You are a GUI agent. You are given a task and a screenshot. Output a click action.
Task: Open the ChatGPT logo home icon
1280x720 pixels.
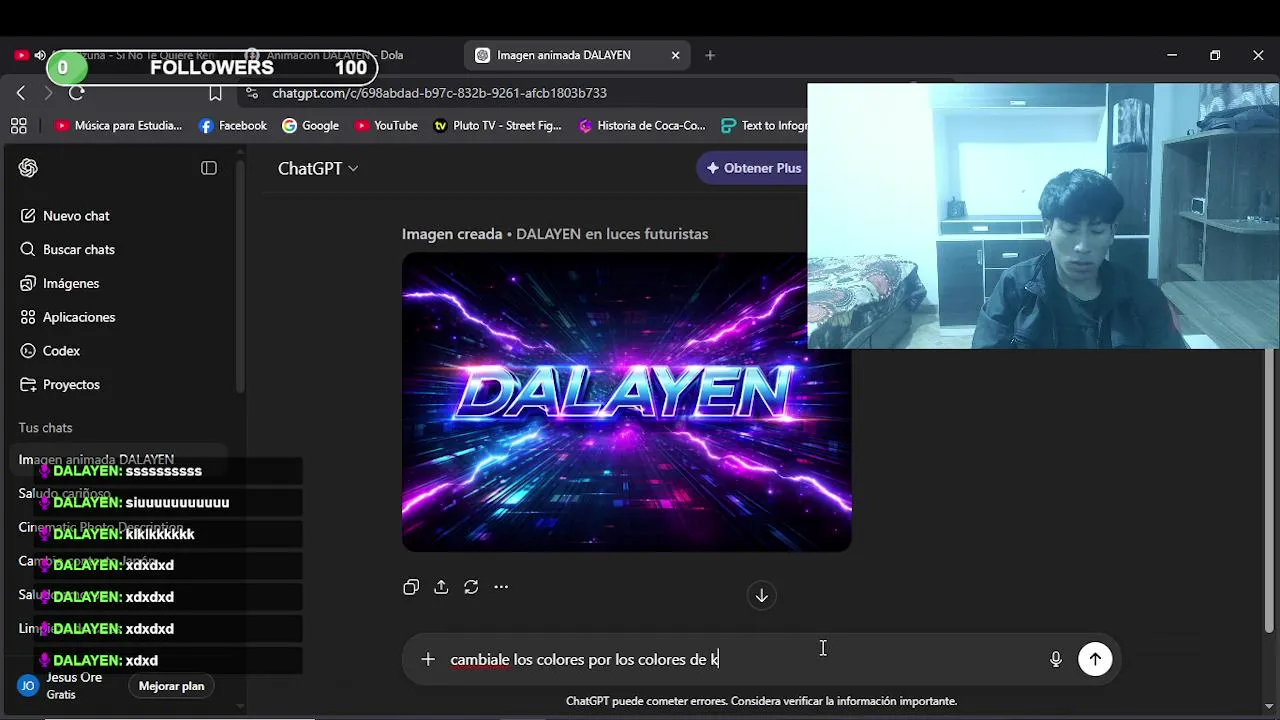pyautogui.click(x=28, y=168)
